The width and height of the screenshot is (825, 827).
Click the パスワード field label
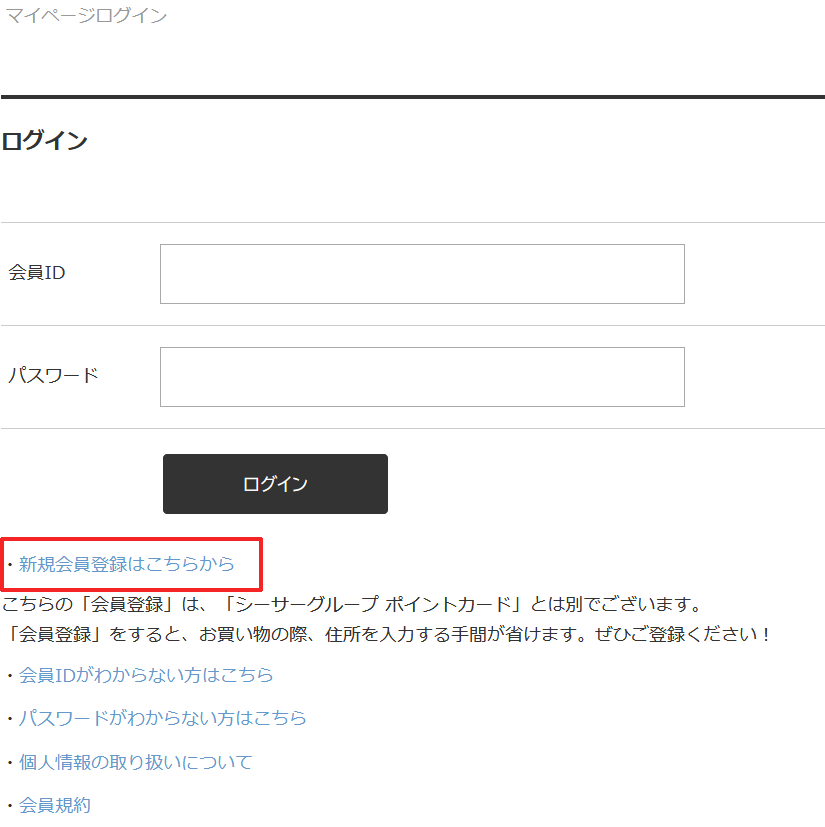pyautogui.click(x=53, y=376)
